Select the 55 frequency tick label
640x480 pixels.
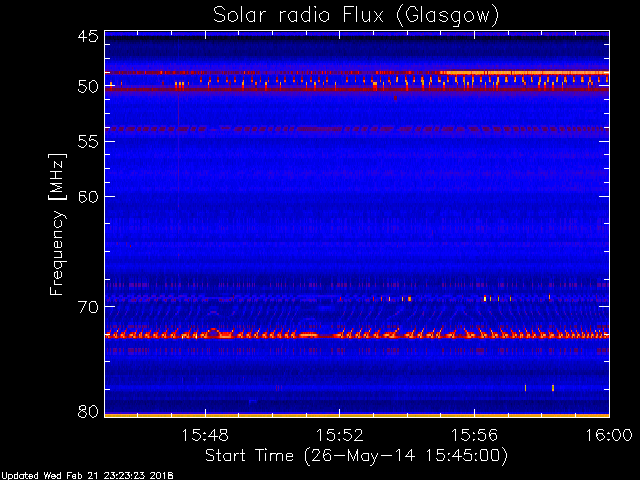88,142
